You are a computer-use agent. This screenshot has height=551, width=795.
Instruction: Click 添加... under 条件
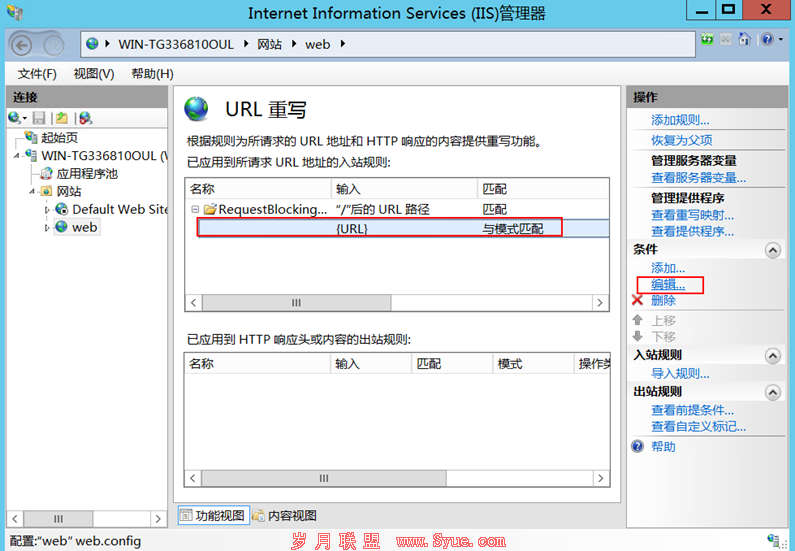[668, 268]
